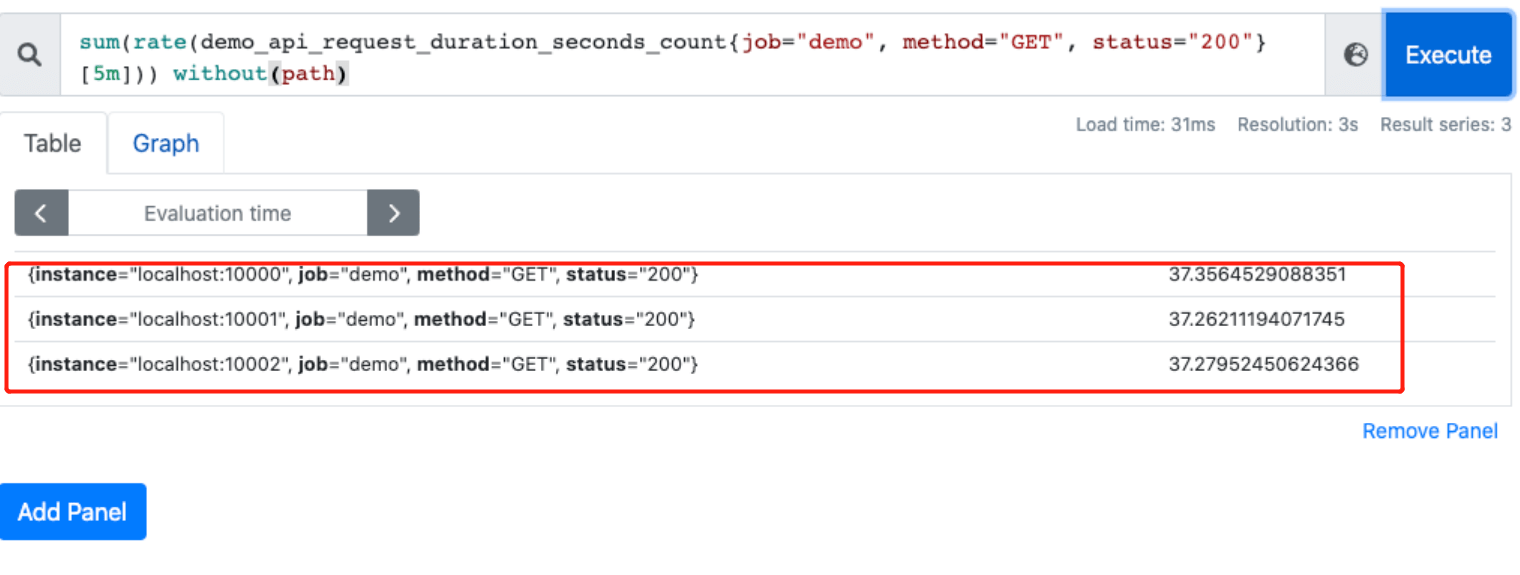The image size is (1520, 575).
Task: Advance evaluation time with right chevron
Action: [393, 213]
